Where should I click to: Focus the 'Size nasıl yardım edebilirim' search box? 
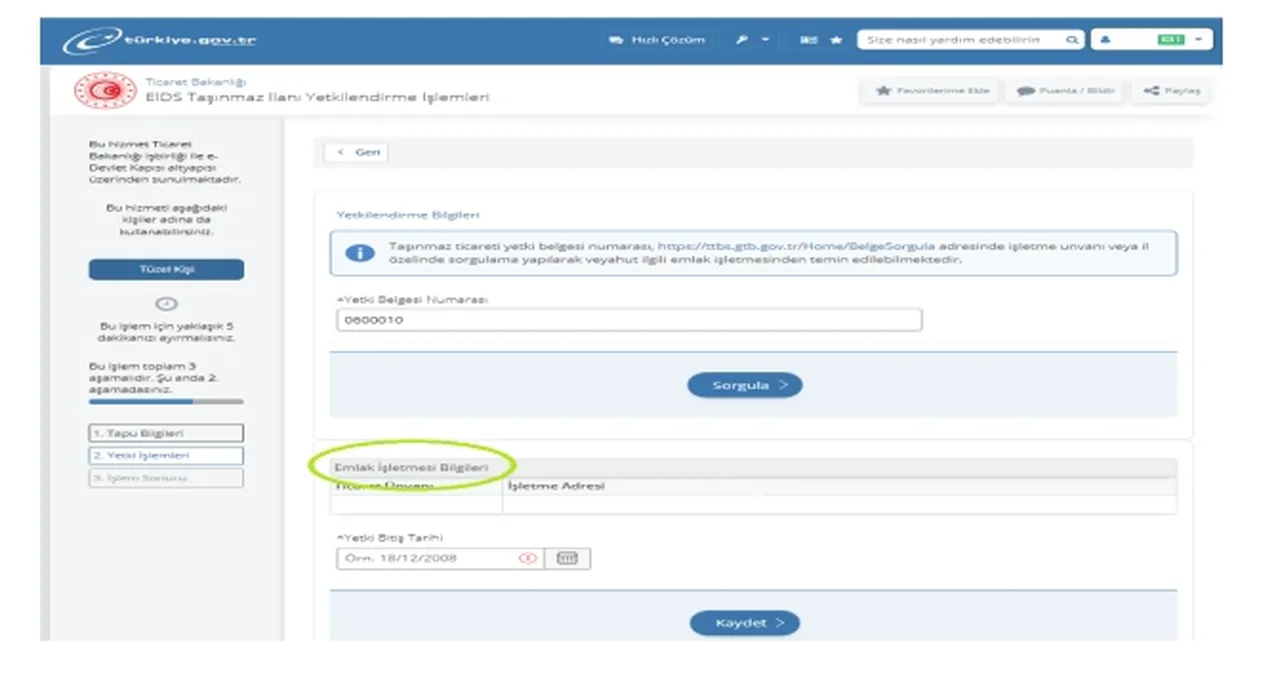coord(960,40)
